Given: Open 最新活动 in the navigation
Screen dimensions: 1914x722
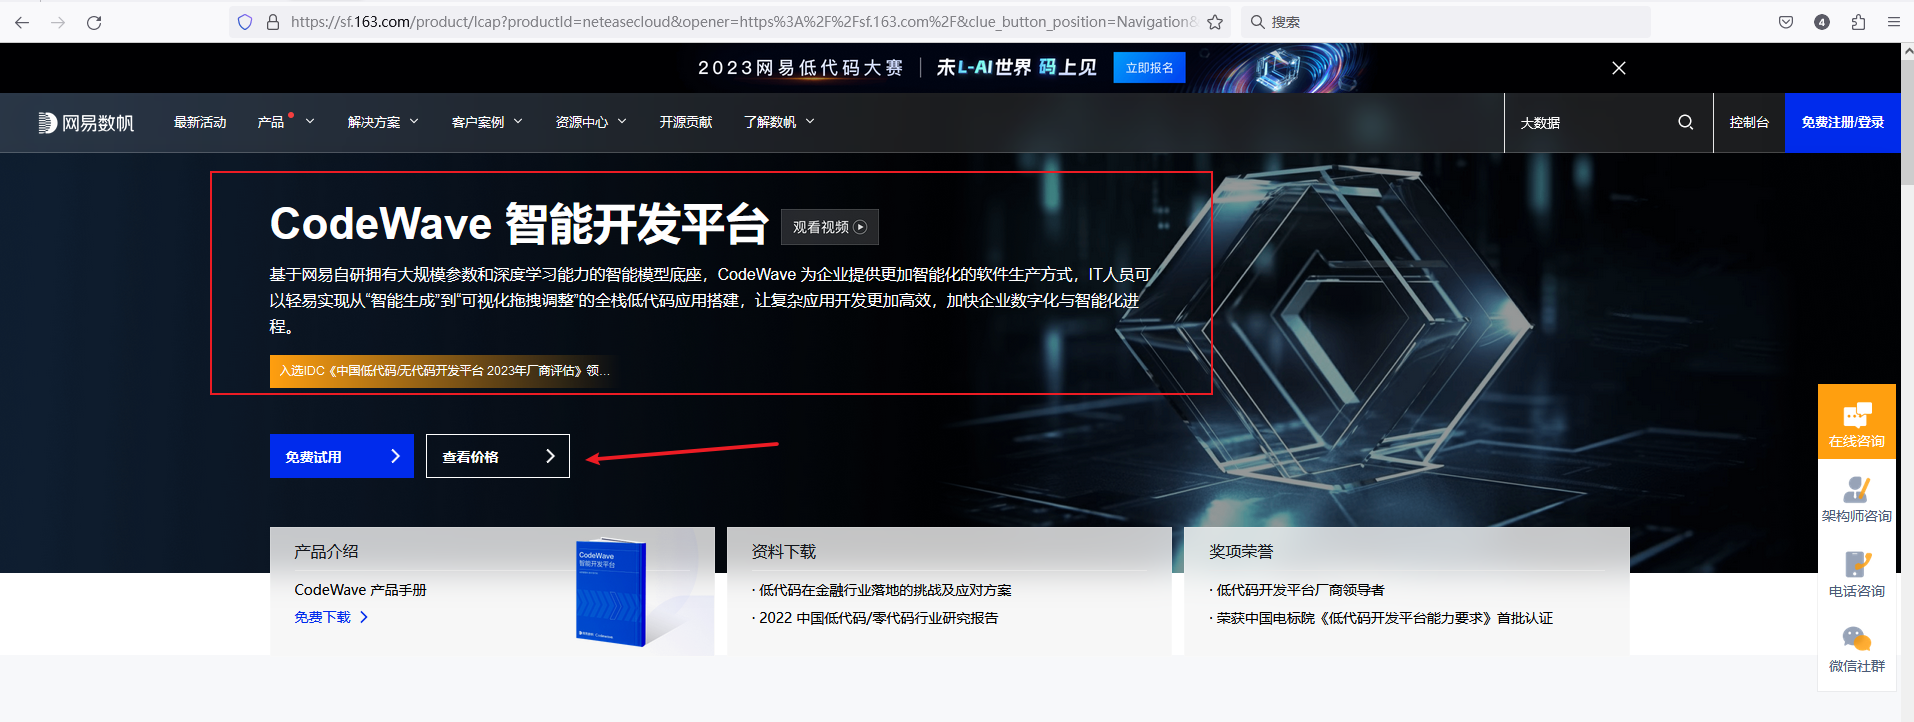Looking at the screenshot, I should coord(200,122).
